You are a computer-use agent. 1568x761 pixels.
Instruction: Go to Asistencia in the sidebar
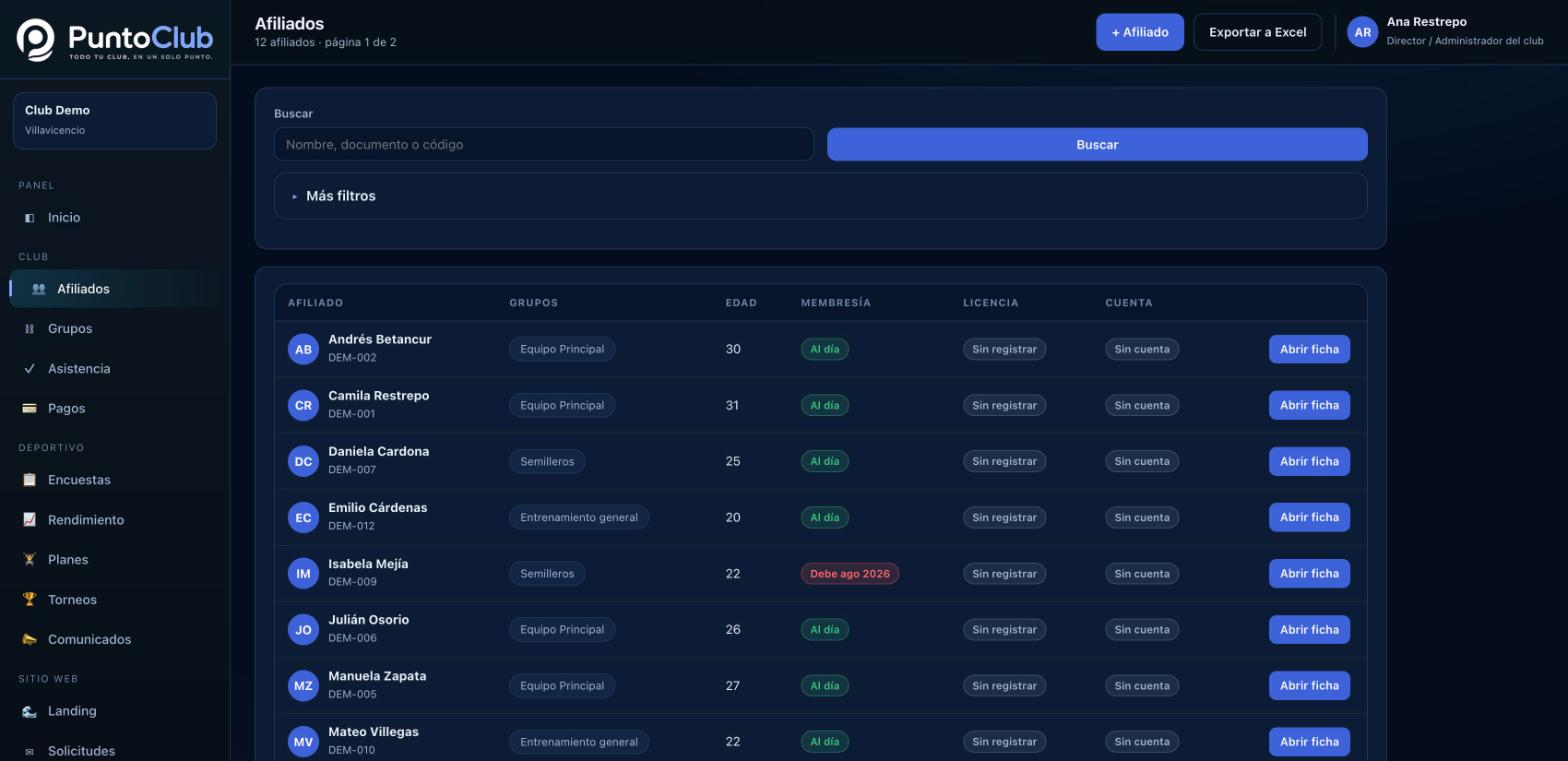coord(115,369)
